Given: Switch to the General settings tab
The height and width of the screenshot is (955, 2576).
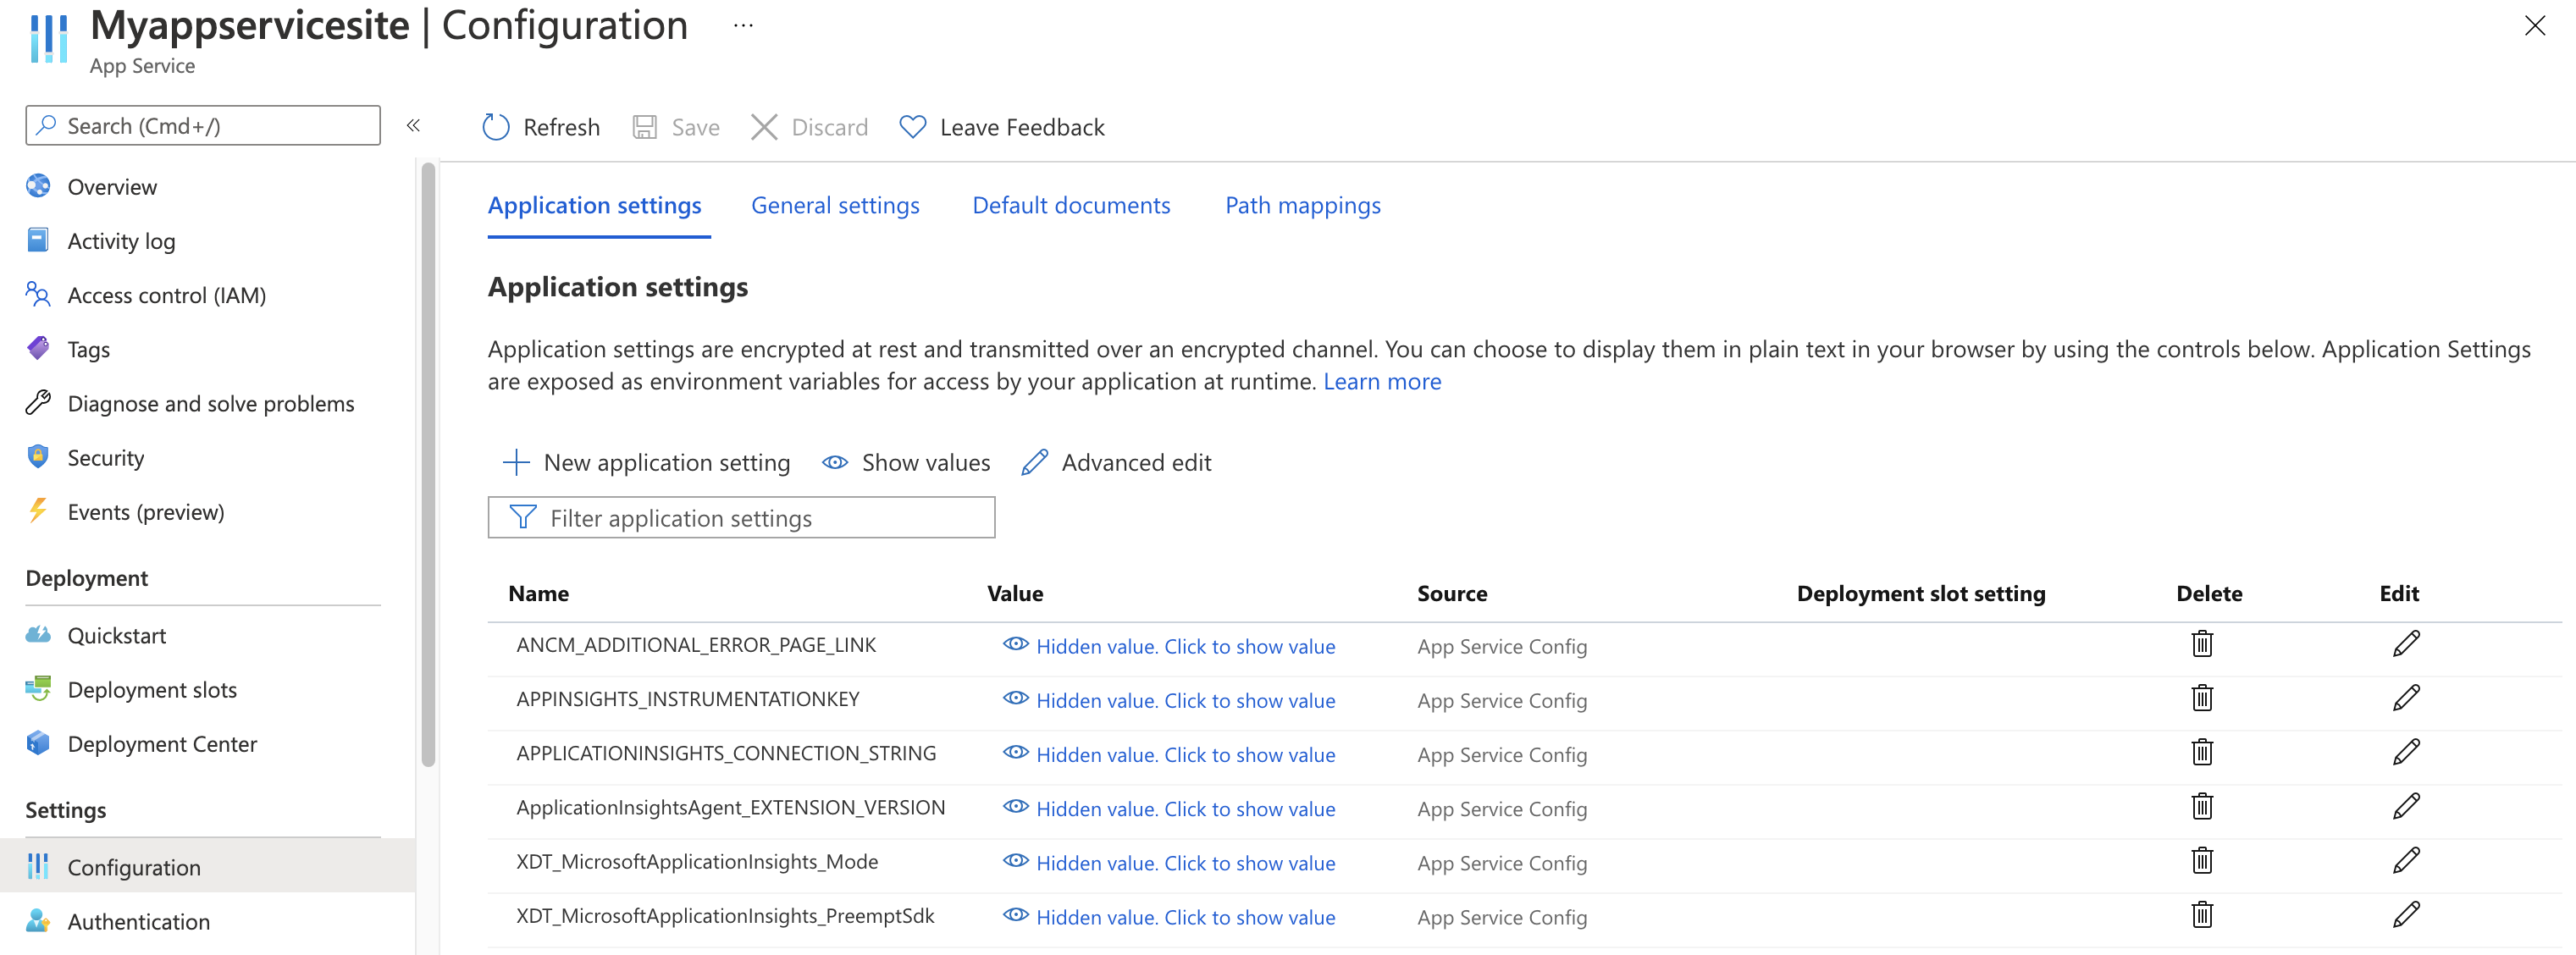Looking at the screenshot, I should pos(836,204).
